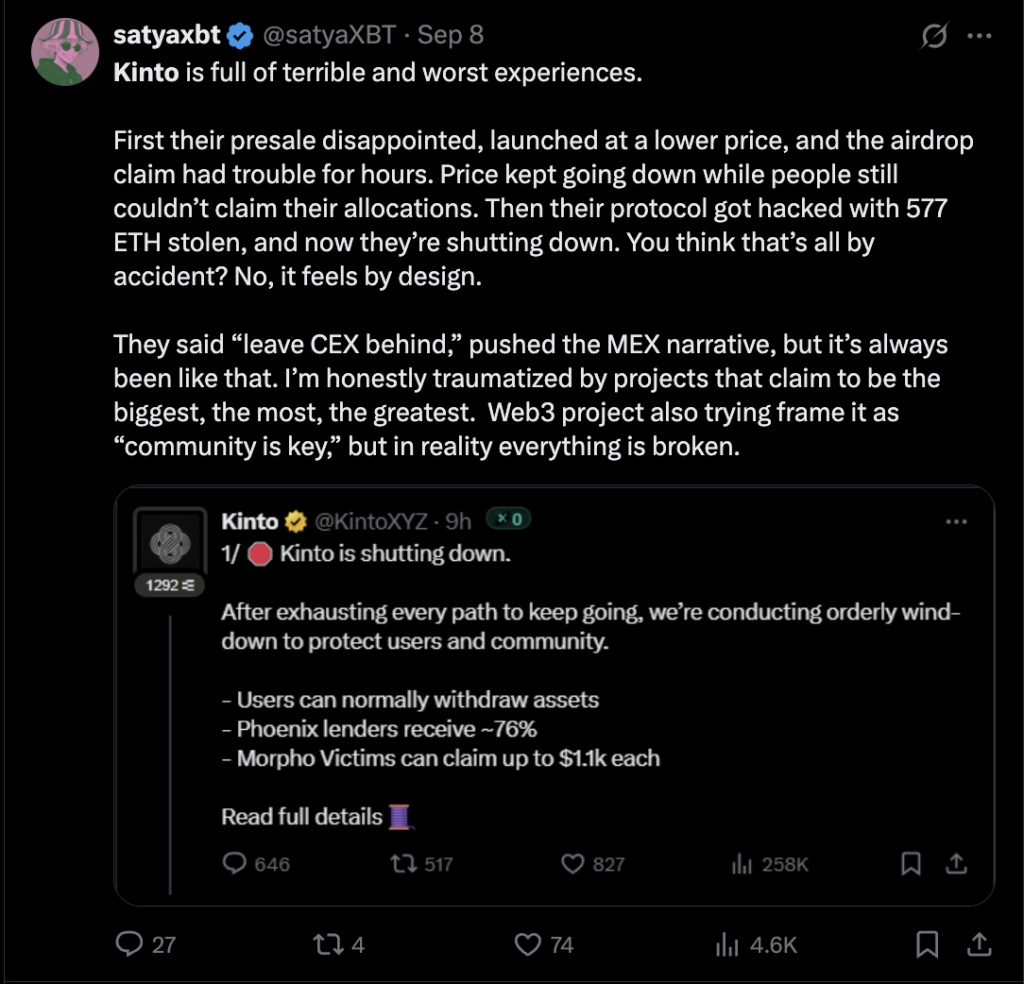
Task: Repost satyaxbt's tweet
Action: pyautogui.click(x=326, y=943)
